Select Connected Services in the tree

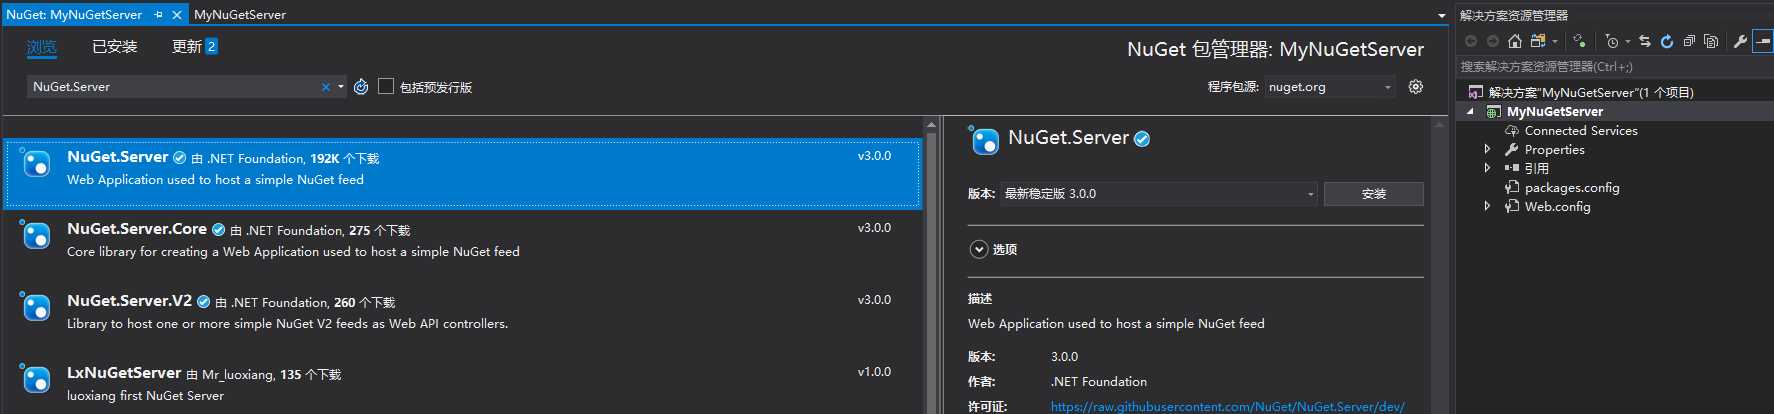tap(1581, 131)
